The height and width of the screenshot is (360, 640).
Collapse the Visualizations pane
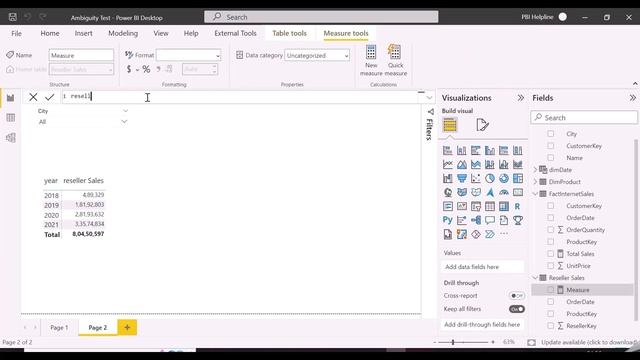[x=520, y=98]
